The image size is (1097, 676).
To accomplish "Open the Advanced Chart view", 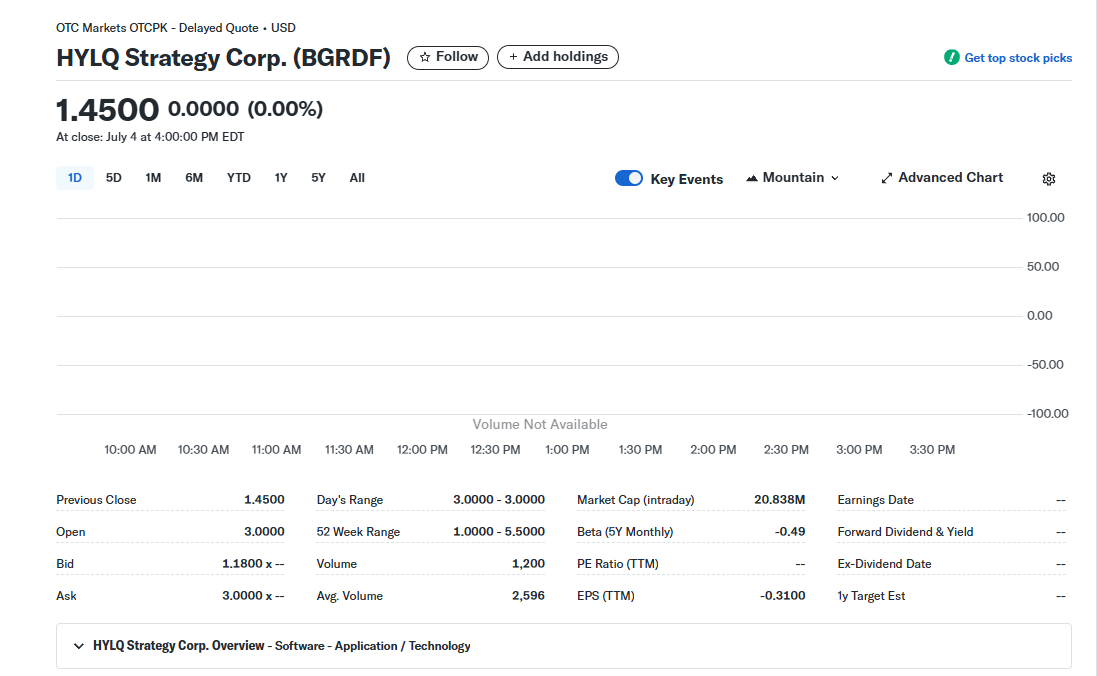I will tap(942, 178).
